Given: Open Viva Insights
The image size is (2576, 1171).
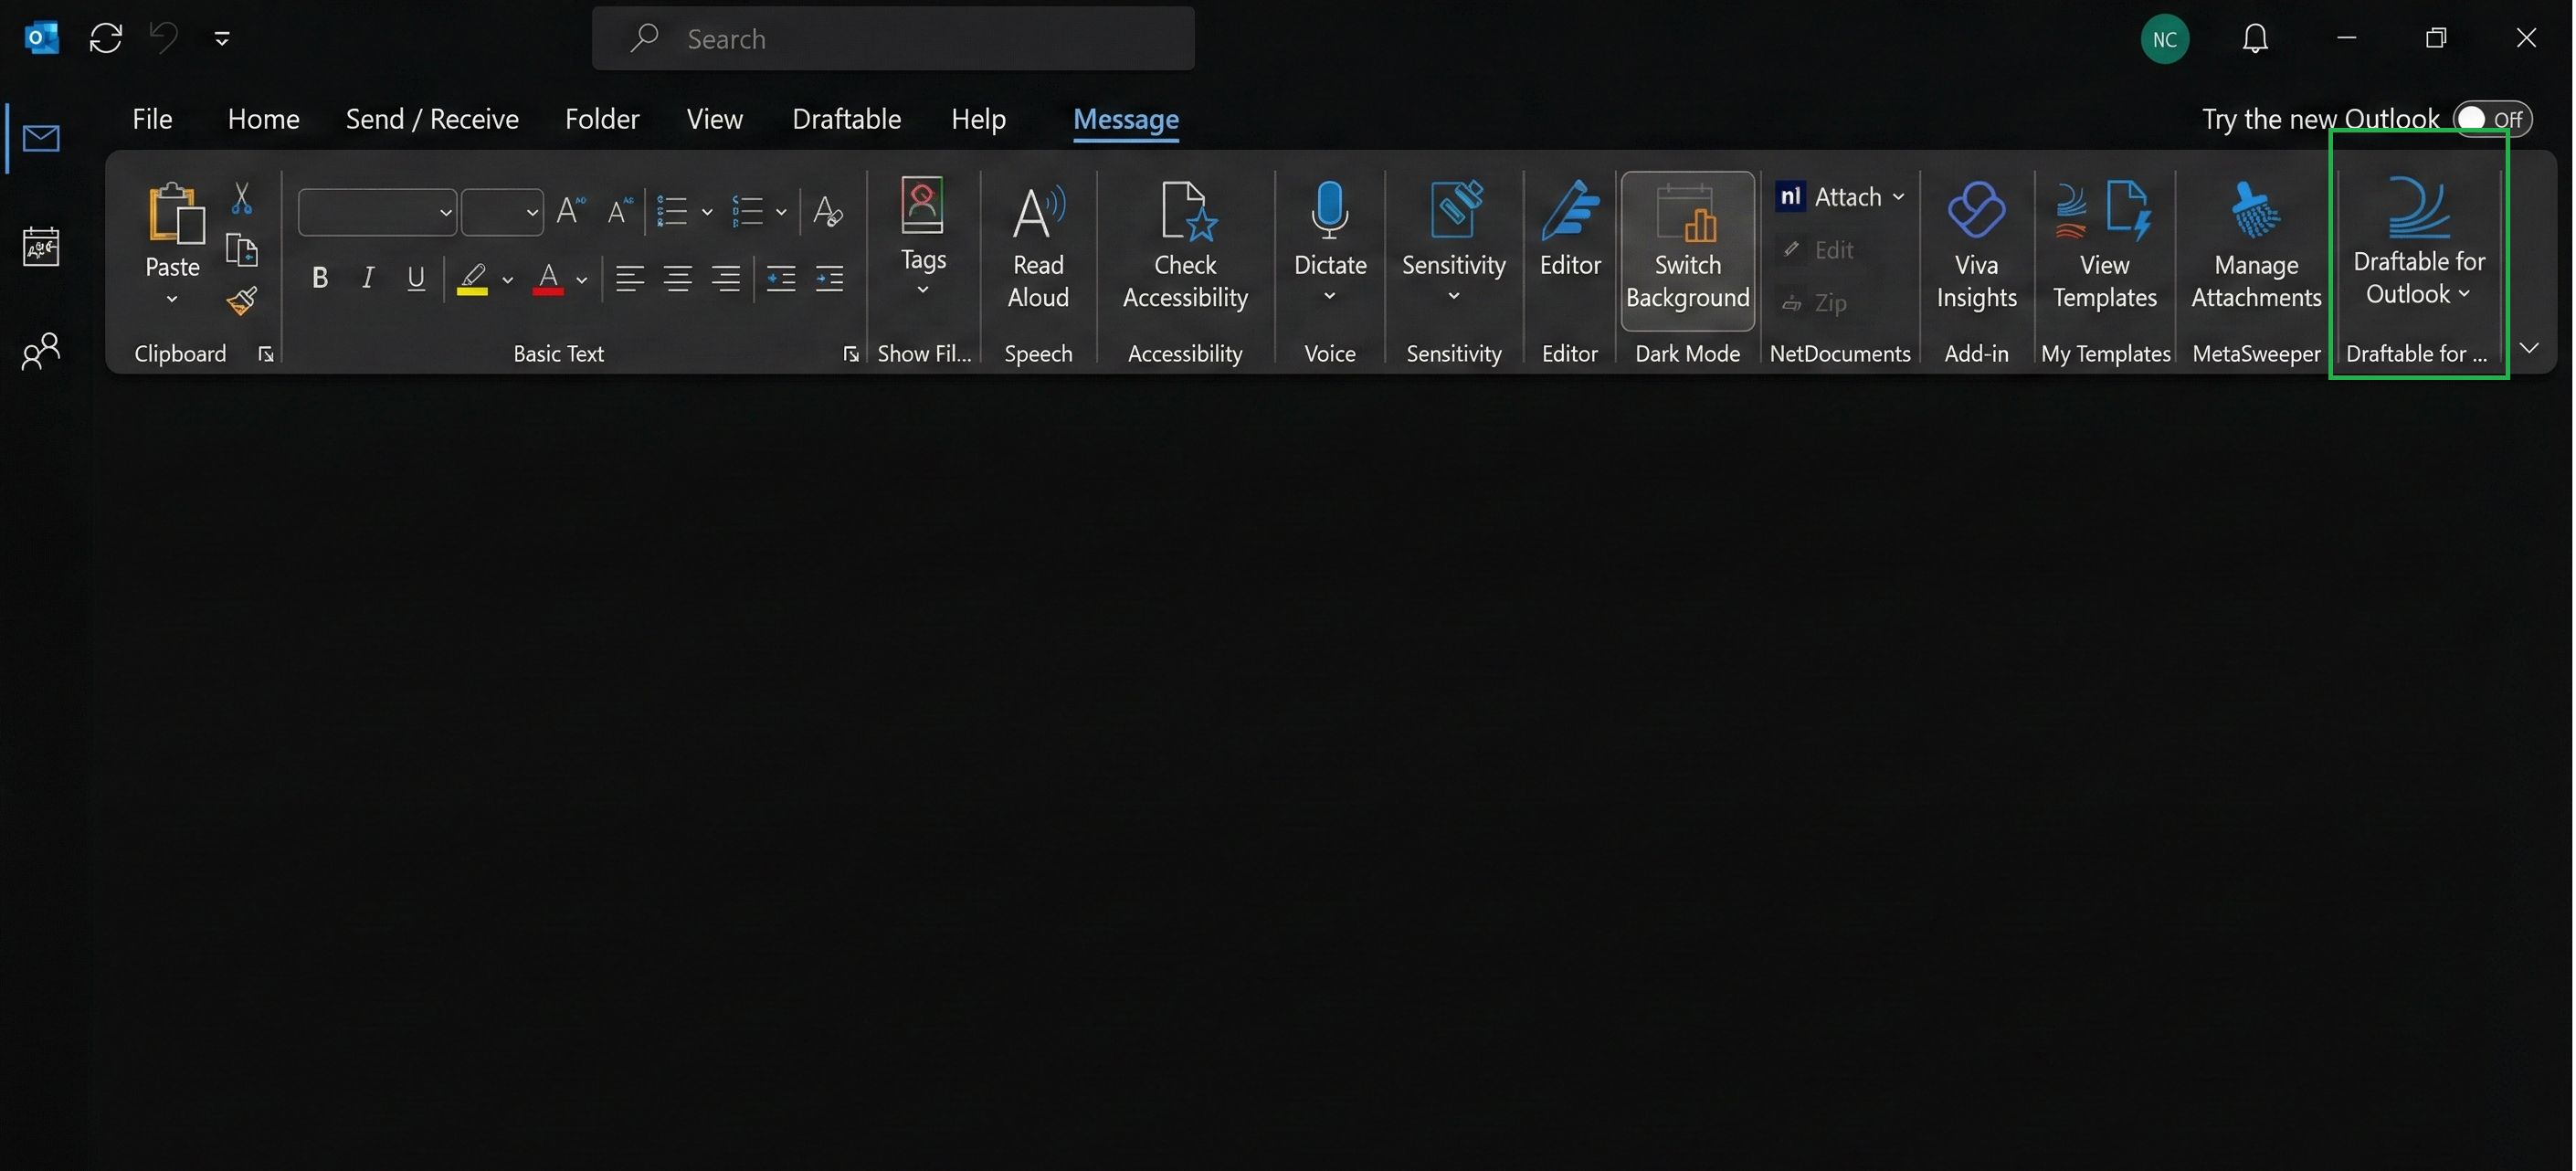Looking at the screenshot, I should [1975, 245].
